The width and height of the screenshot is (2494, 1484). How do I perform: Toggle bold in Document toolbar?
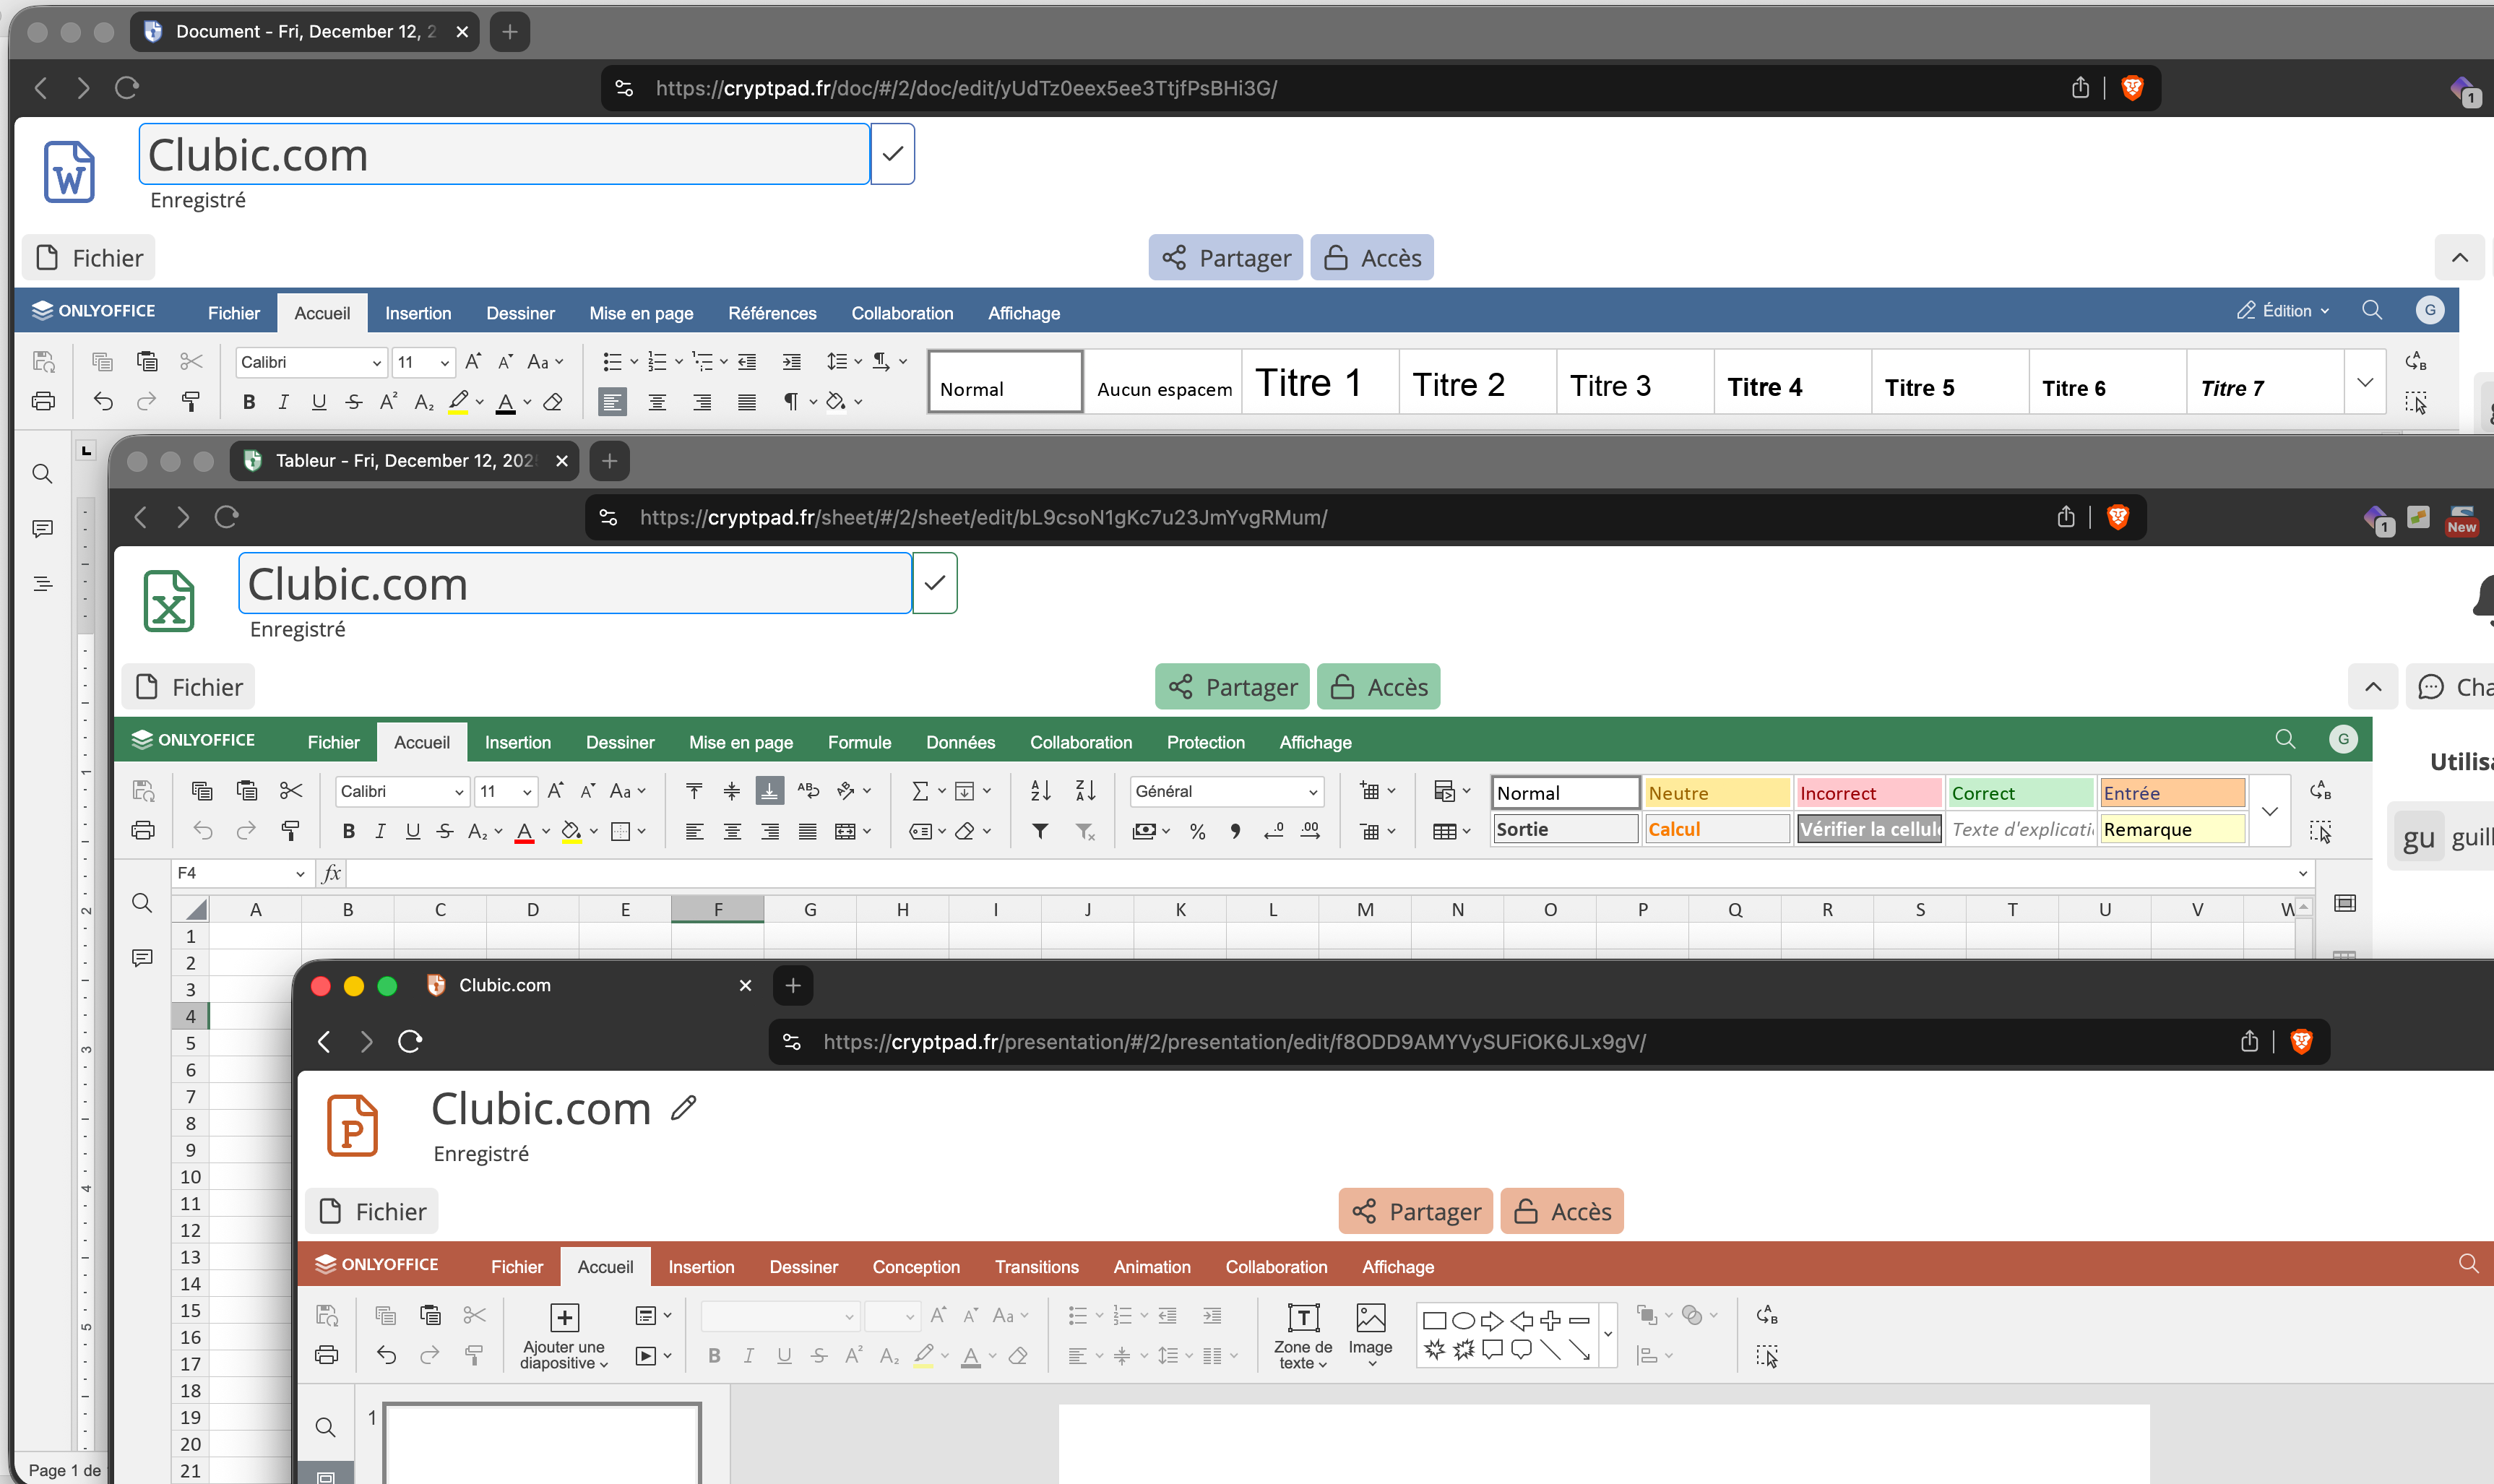pos(249,402)
